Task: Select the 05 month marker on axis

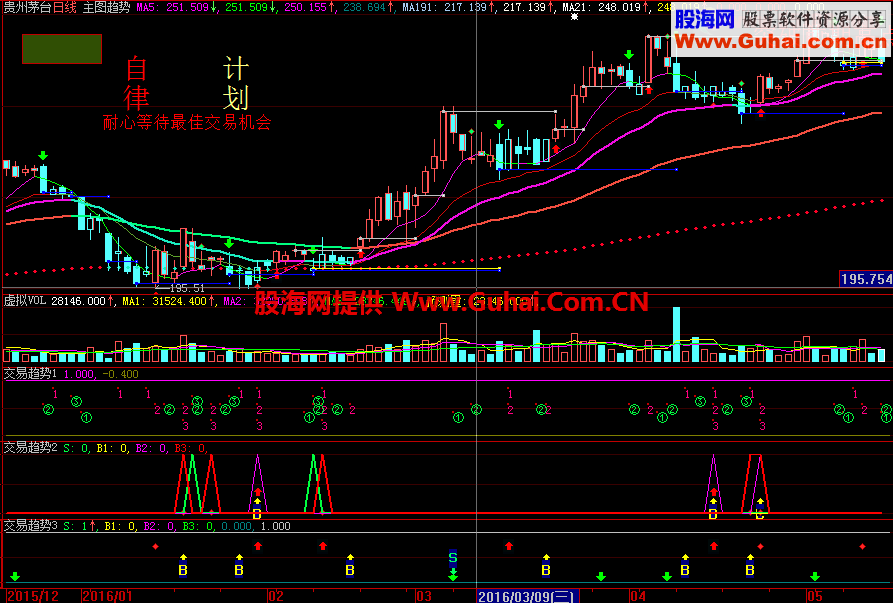Action: click(x=815, y=596)
